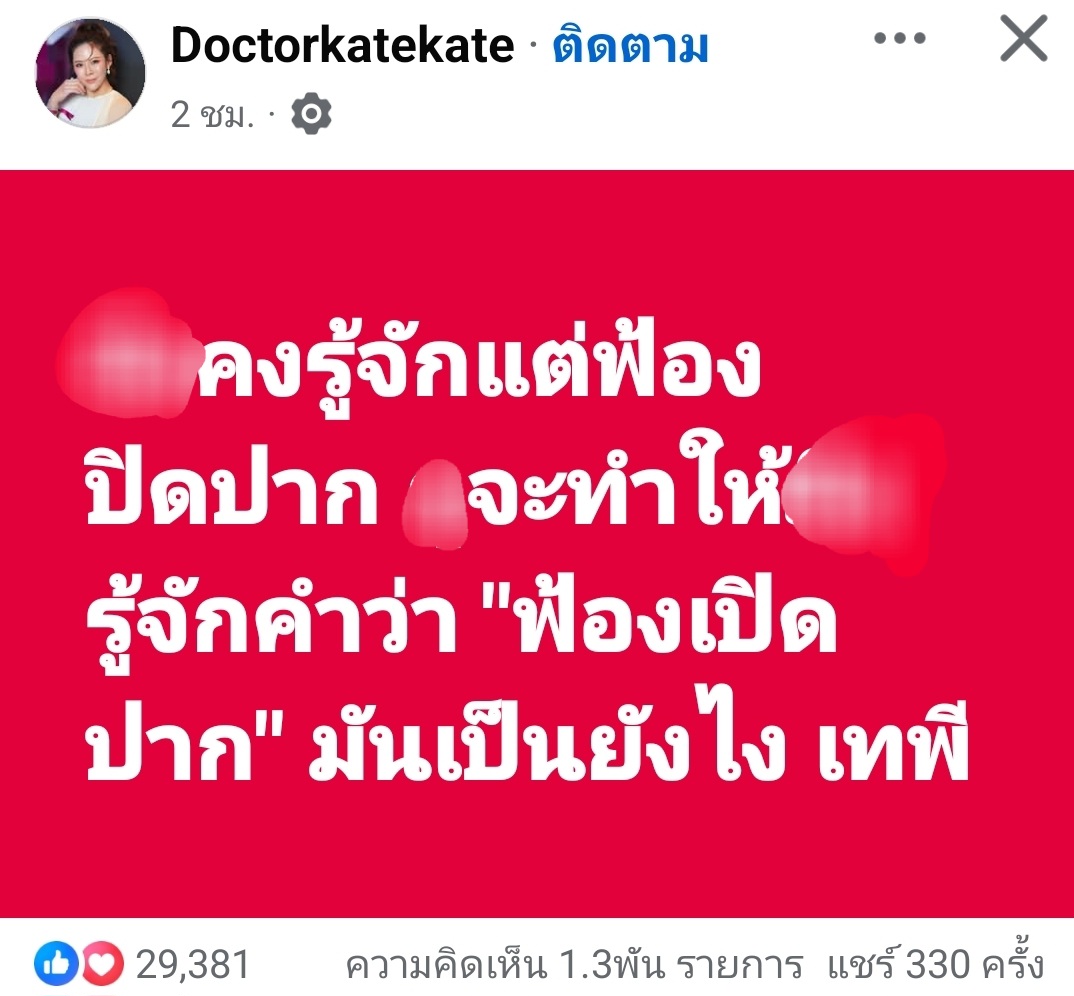Open the Doctorkatekate page name link
The height and width of the screenshot is (996, 1074).
pyautogui.click(x=342, y=45)
